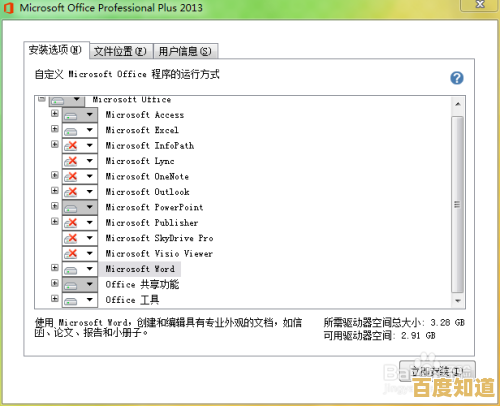Expand the Microsoft OneNote tree node
This screenshot has height=406, width=500.
55,175
